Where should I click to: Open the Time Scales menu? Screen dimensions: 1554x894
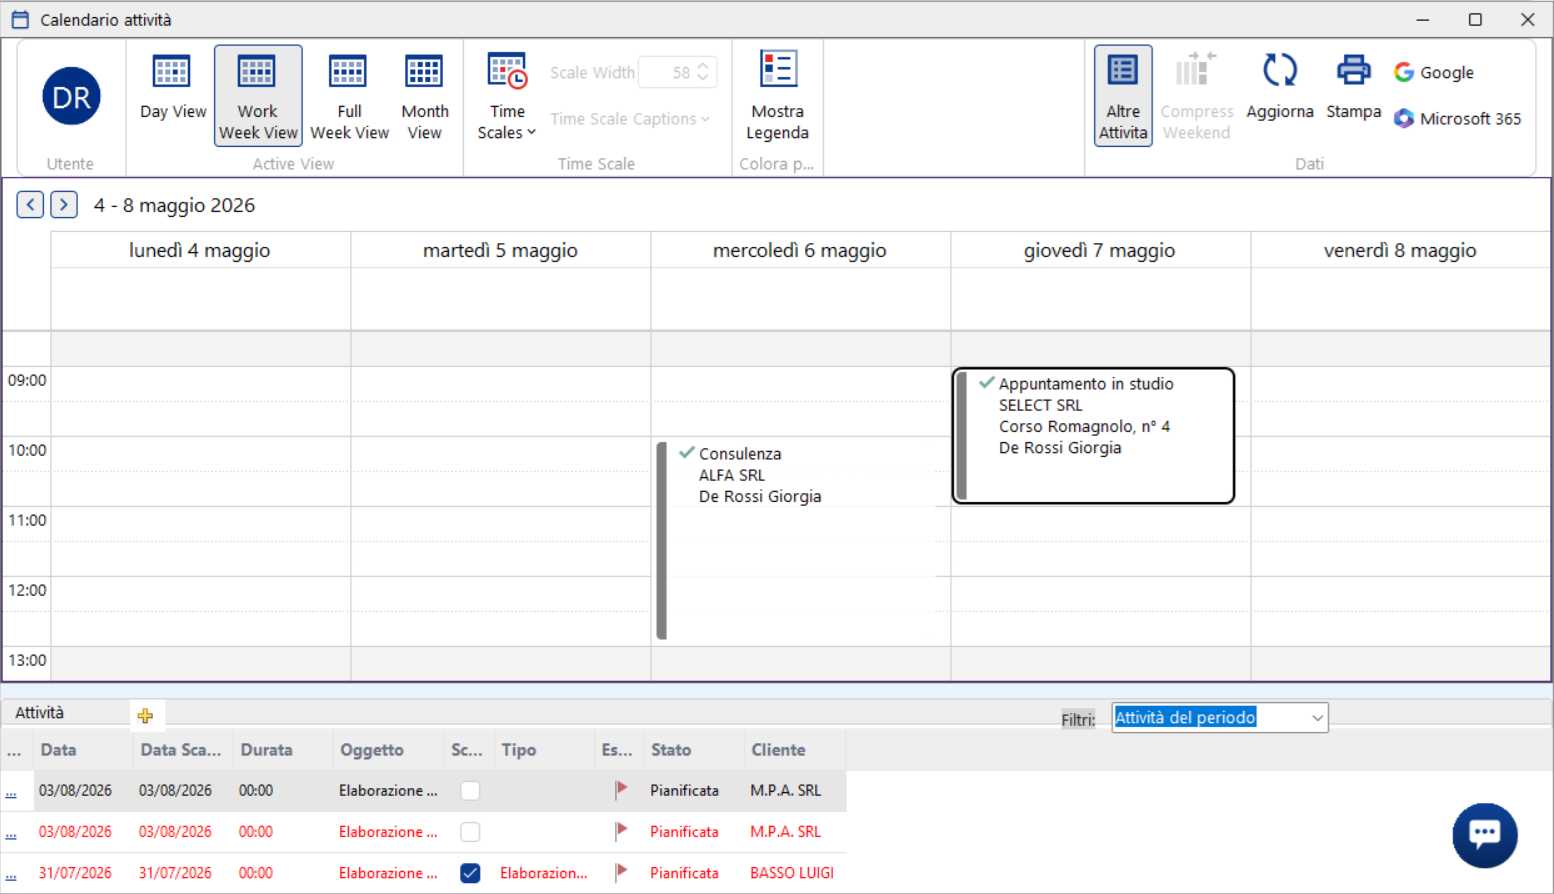pos(507,95)
